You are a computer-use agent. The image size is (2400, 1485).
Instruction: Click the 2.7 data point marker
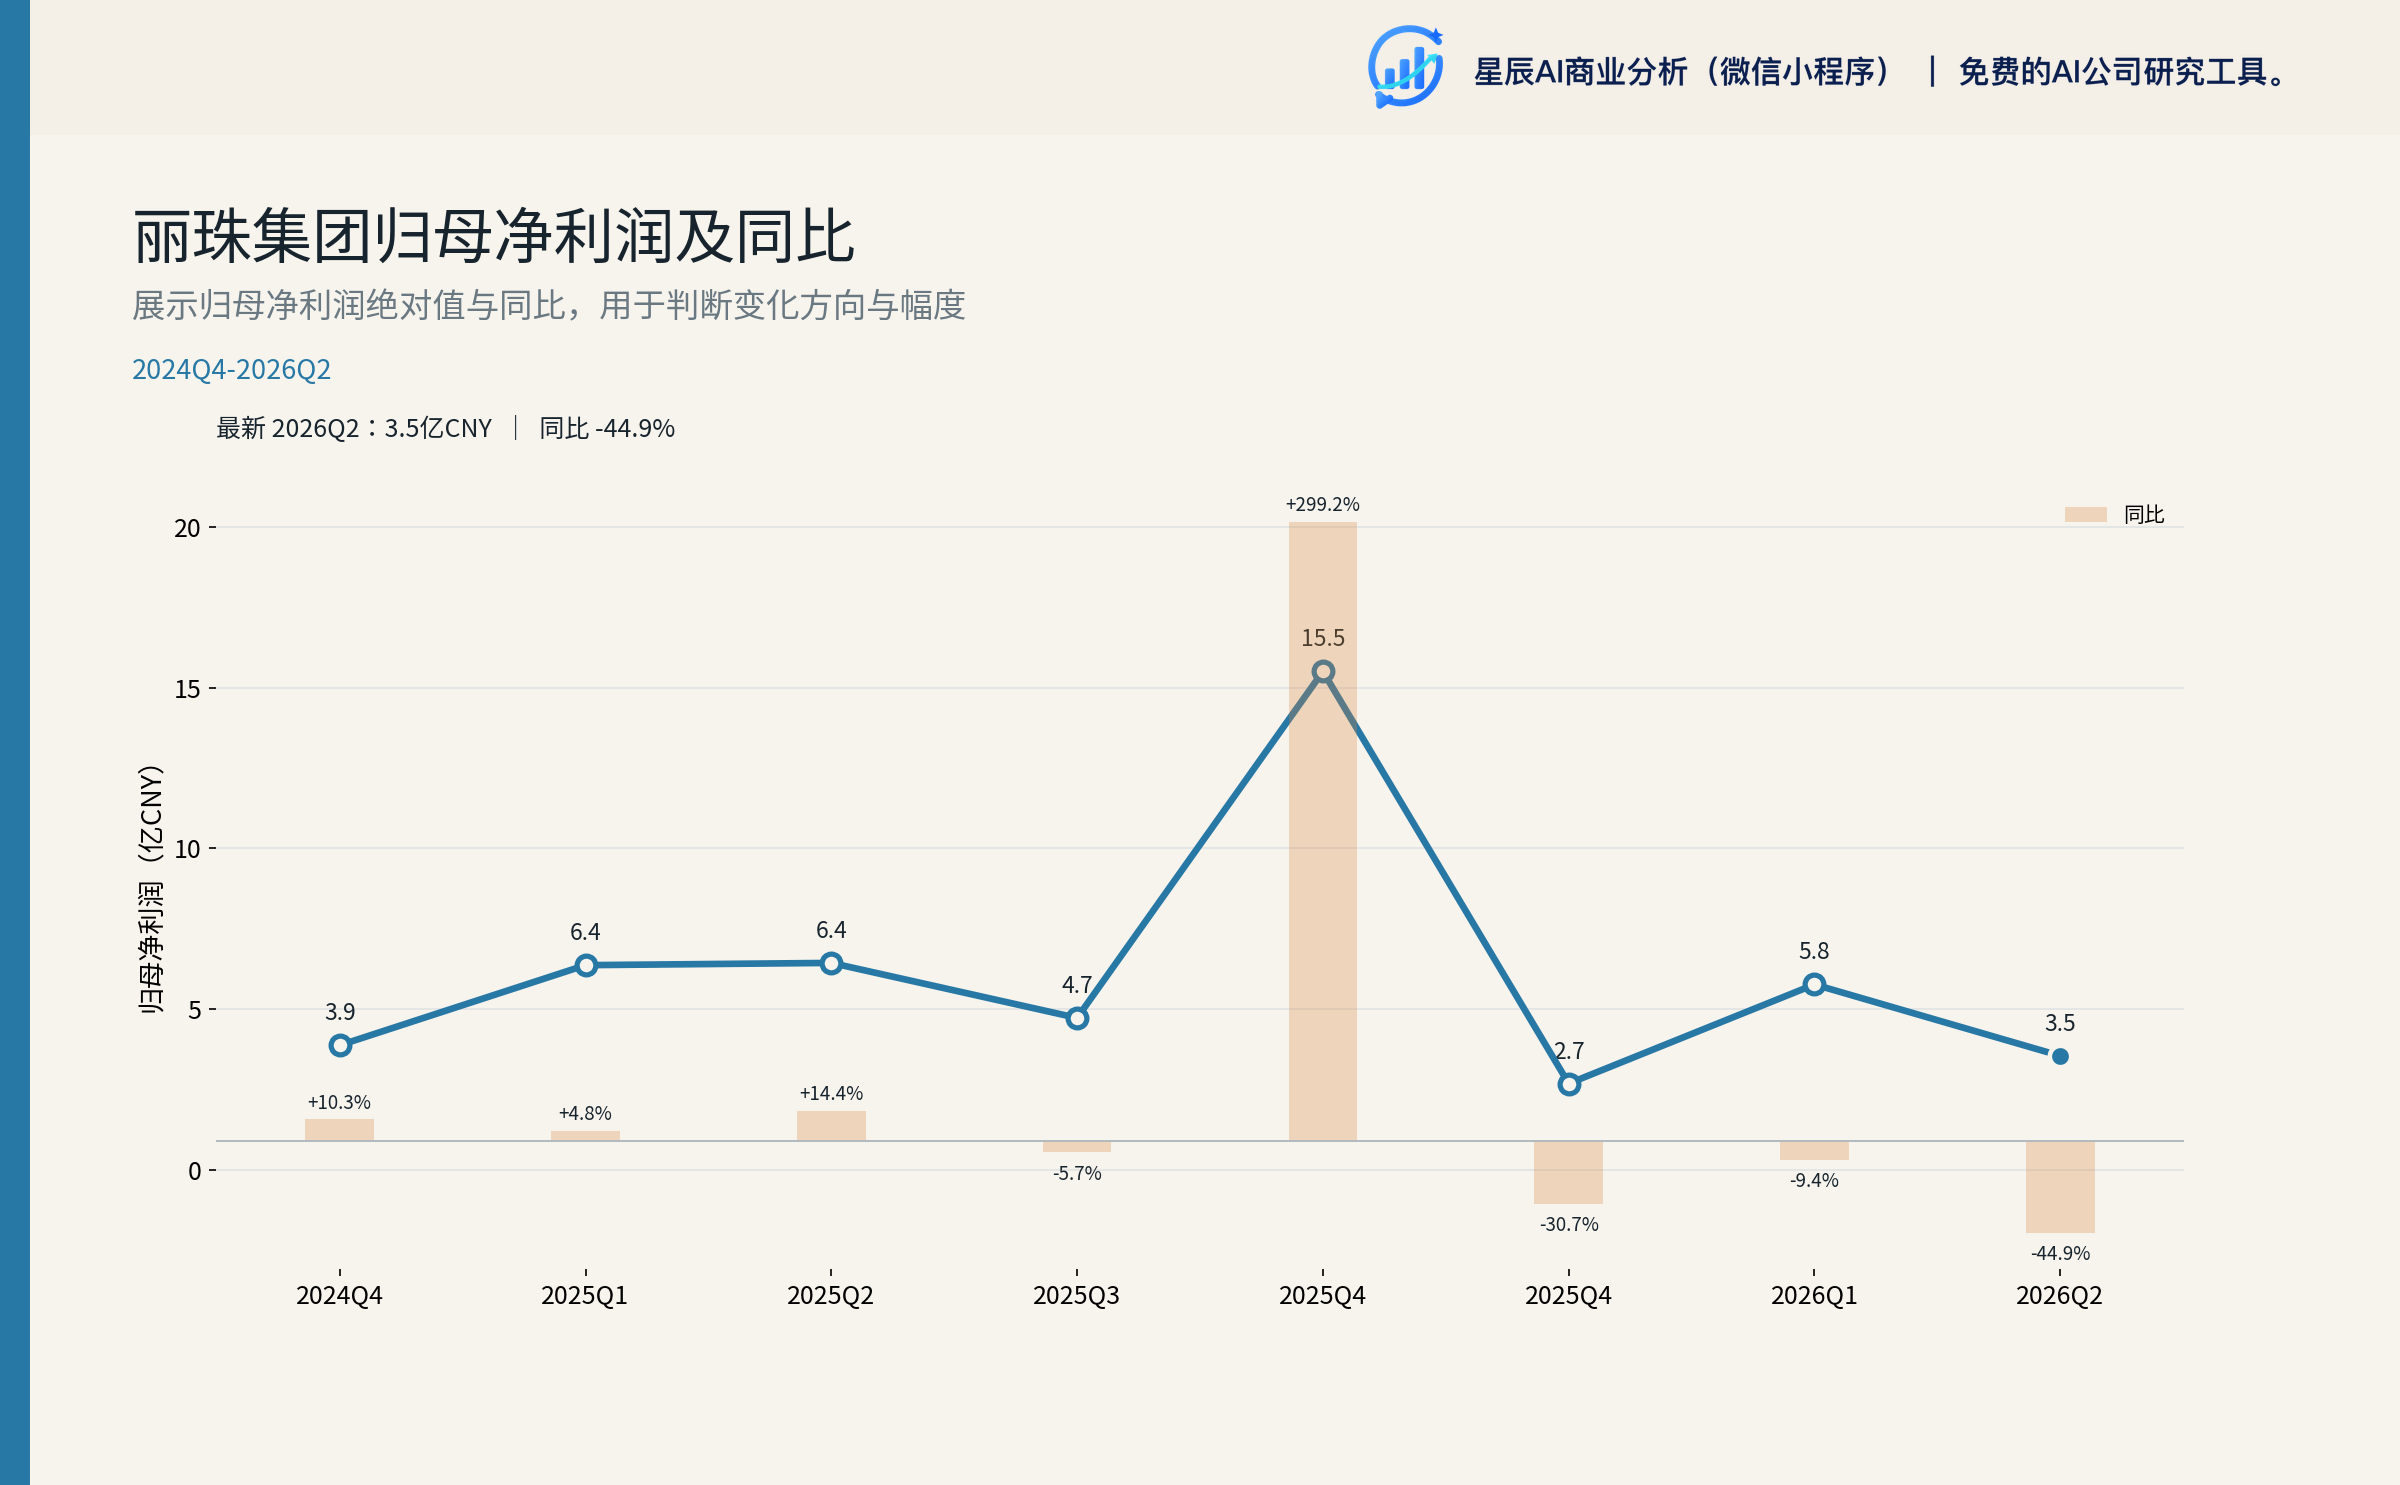[x=1568, y=1084]
